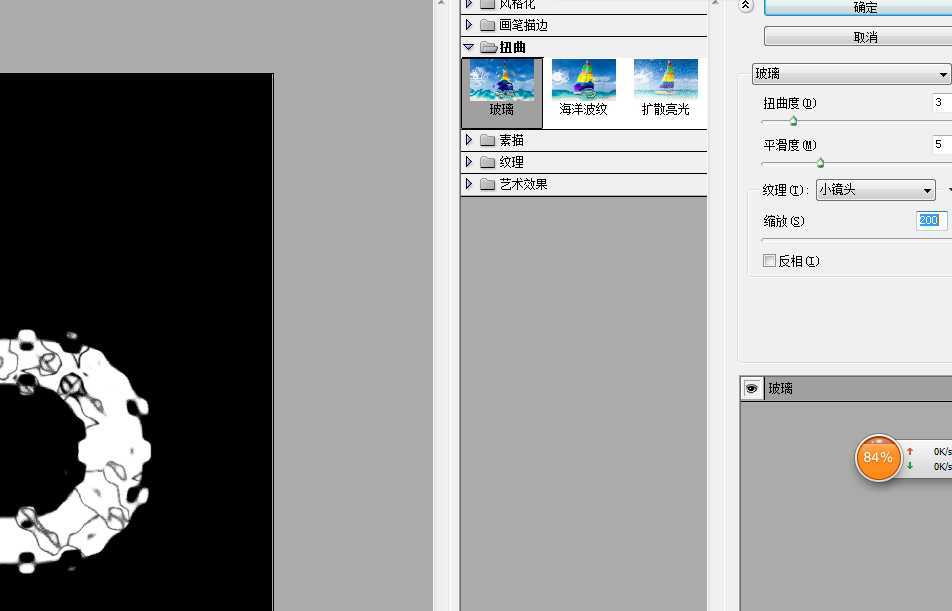Click the 艺术效果 folder icon
Screen dimensions: 952x611
(489, 183)
